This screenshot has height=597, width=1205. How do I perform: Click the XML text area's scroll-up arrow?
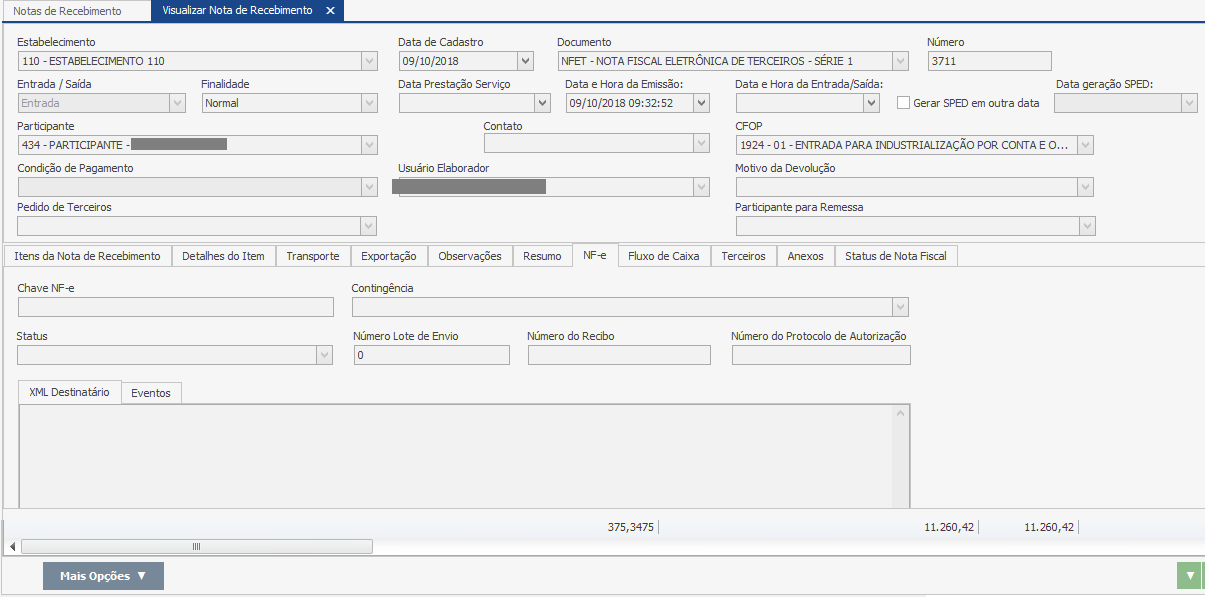[900, 413]
